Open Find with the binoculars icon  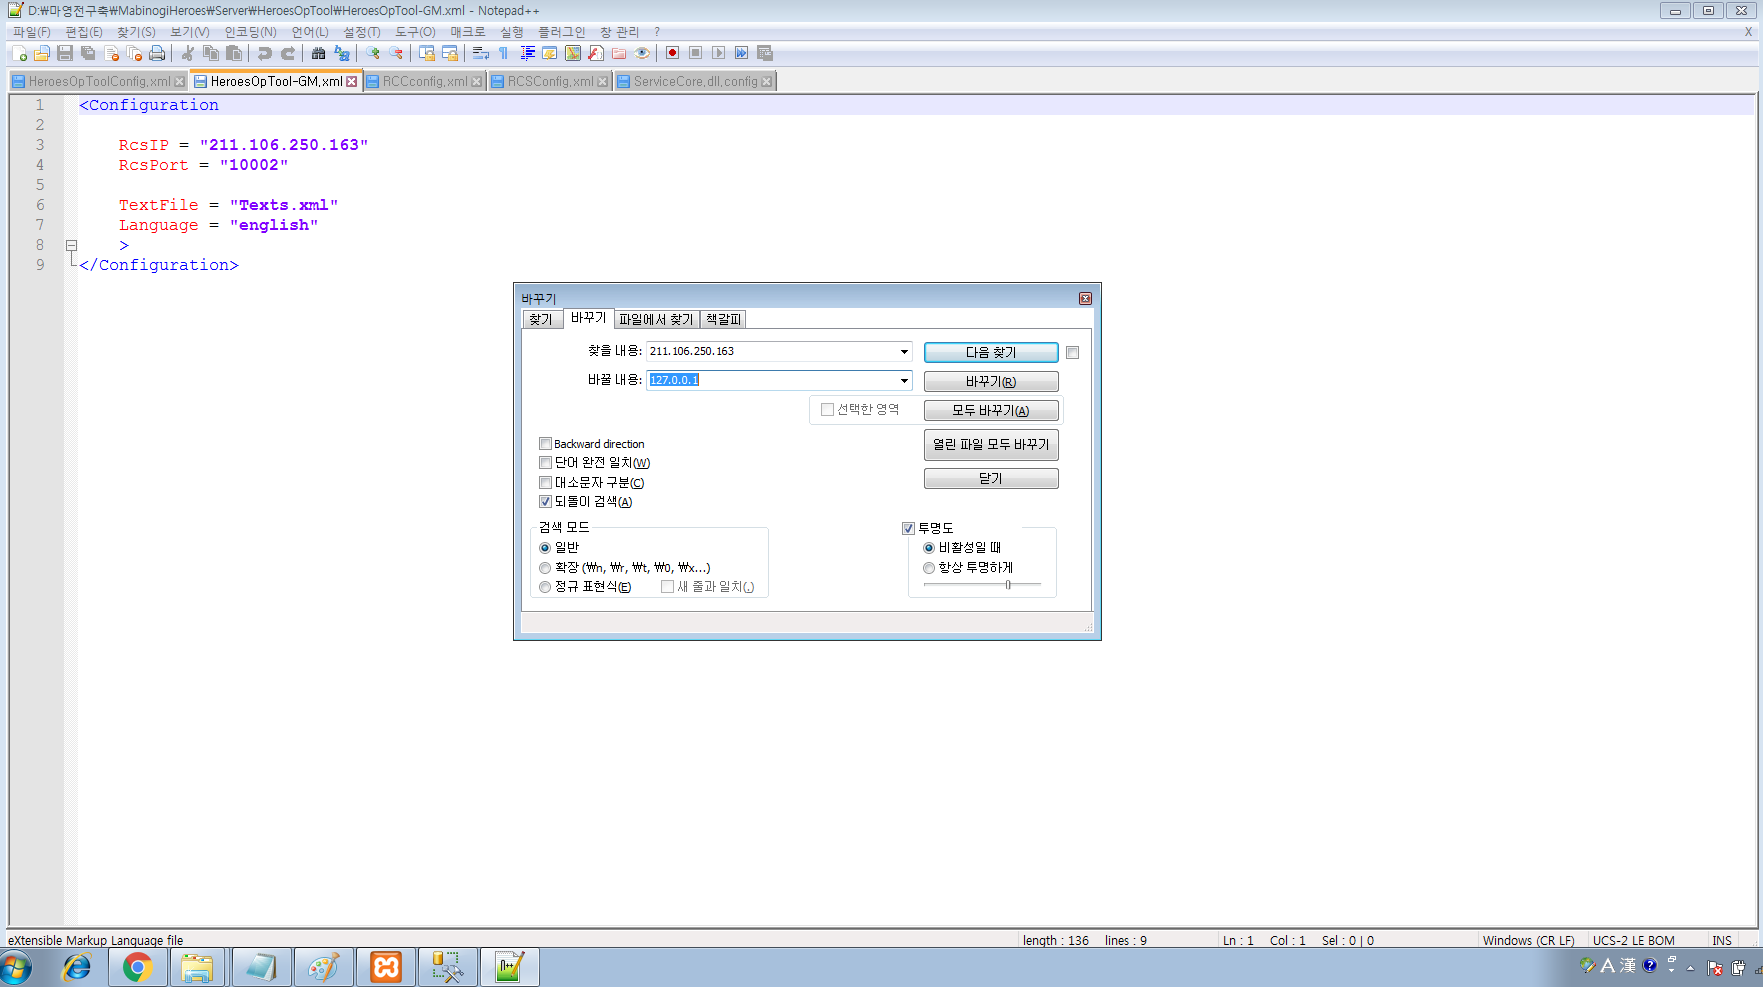coord(319,53)
